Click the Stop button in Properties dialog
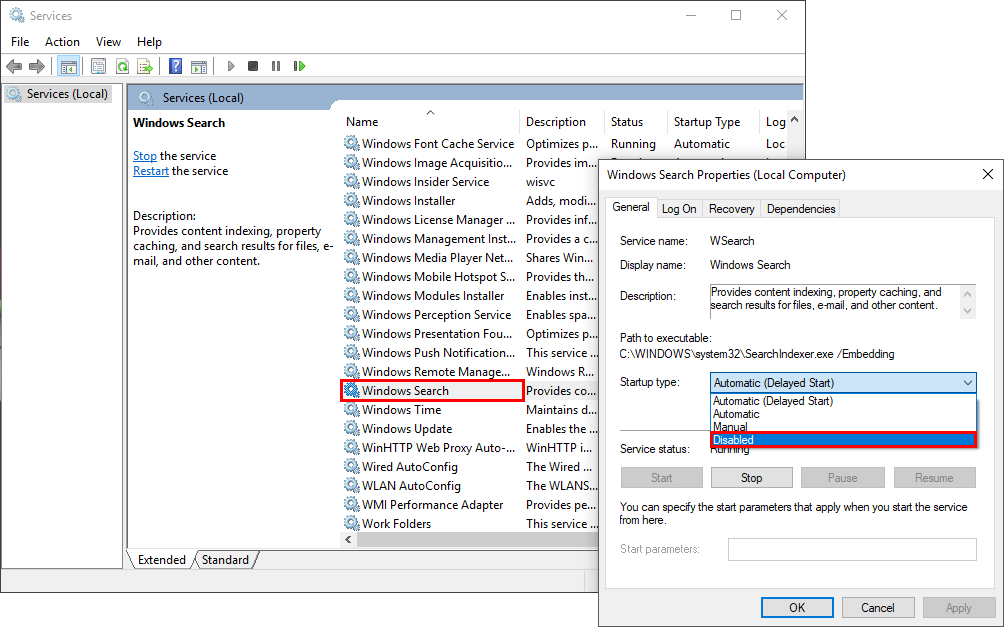Viewport: 1004px width, 627px height. pyautogui.click(x=751, y=478)
